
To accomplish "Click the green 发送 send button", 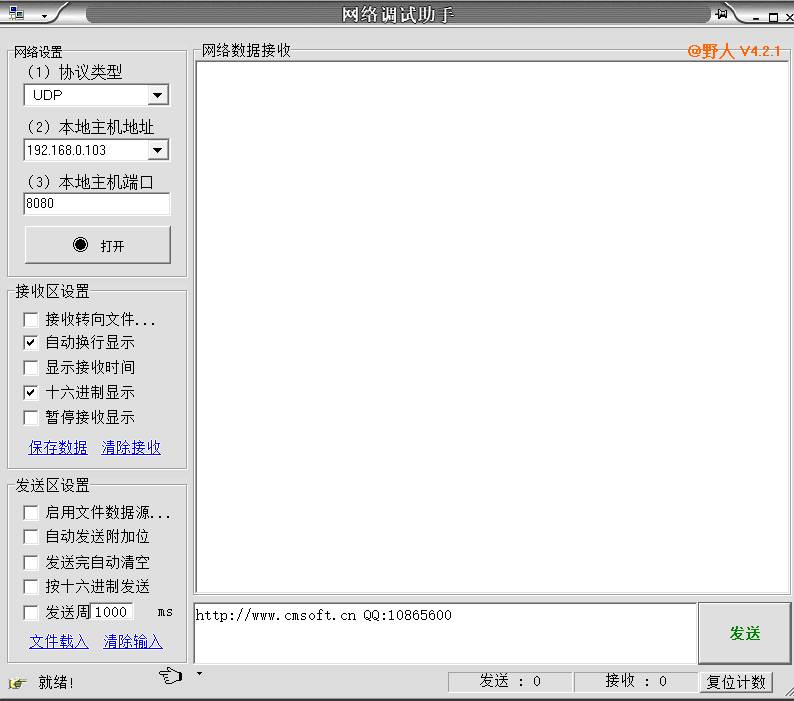I will pos(744,633).
